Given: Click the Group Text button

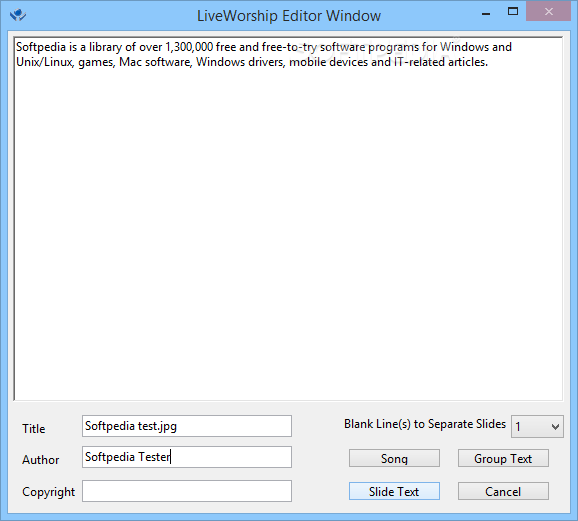Looking at the screenshot, I should (503, 458).
